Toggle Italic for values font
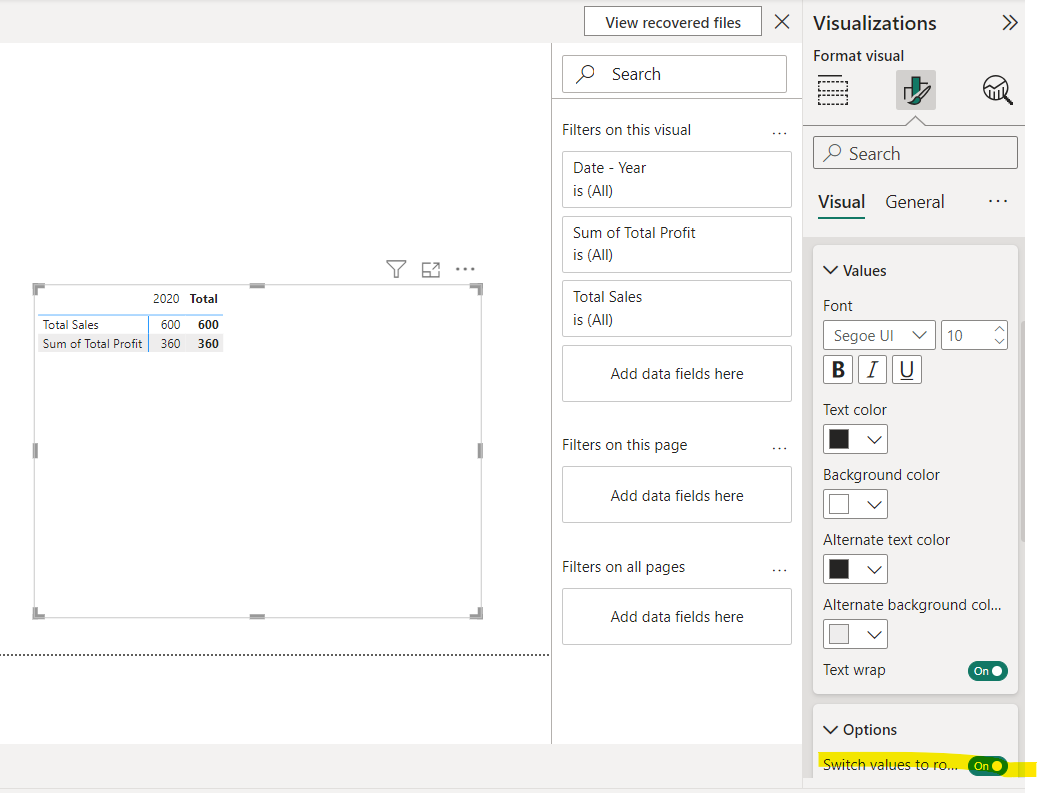 coord(872,370)
